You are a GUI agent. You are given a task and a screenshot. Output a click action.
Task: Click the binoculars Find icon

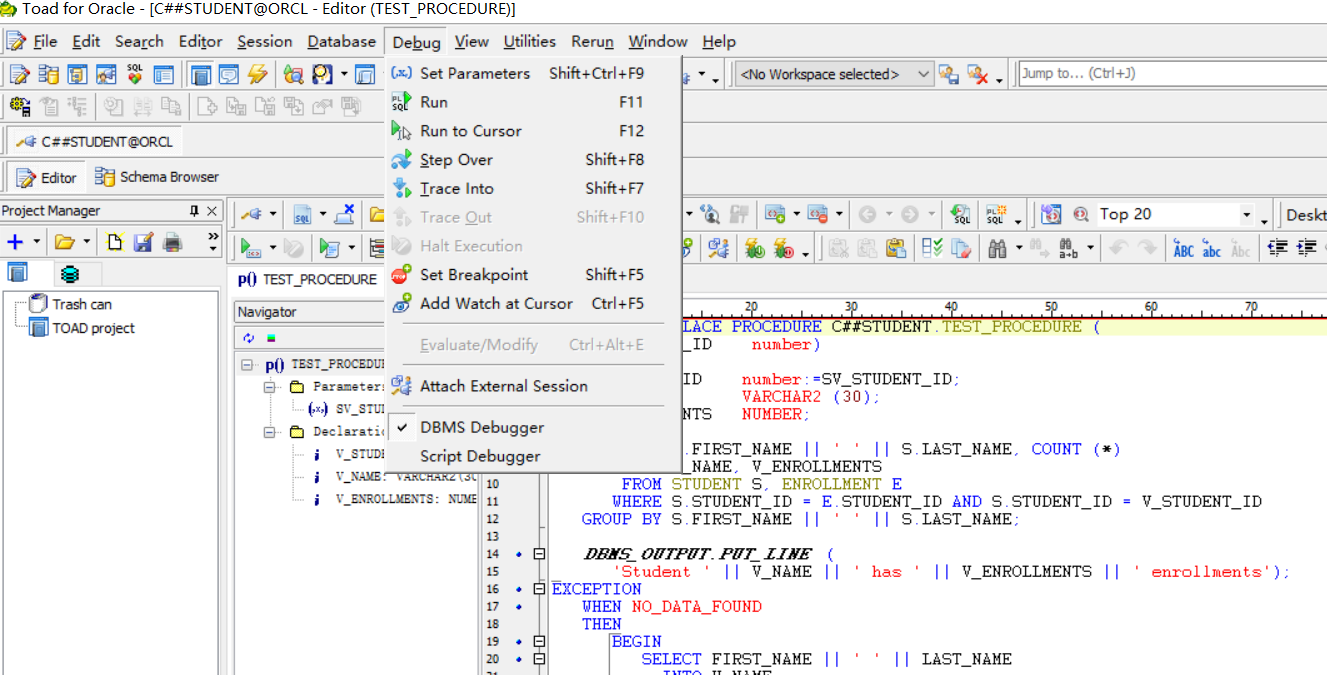coord(997,248)
